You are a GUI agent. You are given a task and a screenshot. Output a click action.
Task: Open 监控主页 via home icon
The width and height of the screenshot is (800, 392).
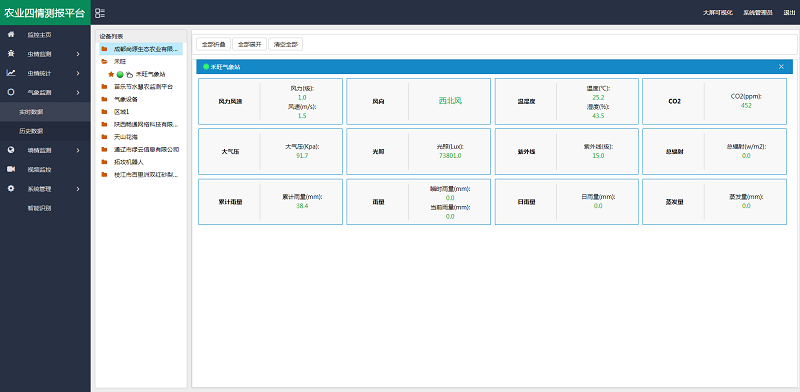(11, 34)
